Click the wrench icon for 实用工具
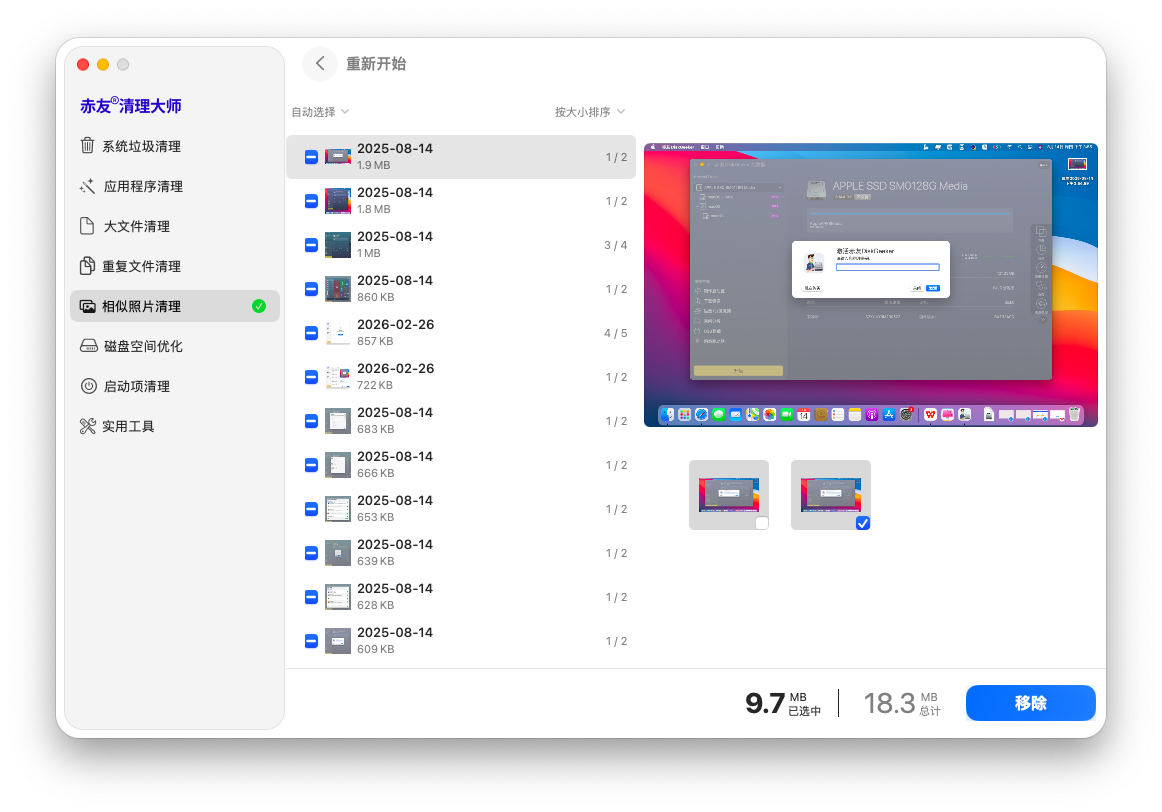The height and width of the screenshot is (812, 1162). tap(88, 426)
